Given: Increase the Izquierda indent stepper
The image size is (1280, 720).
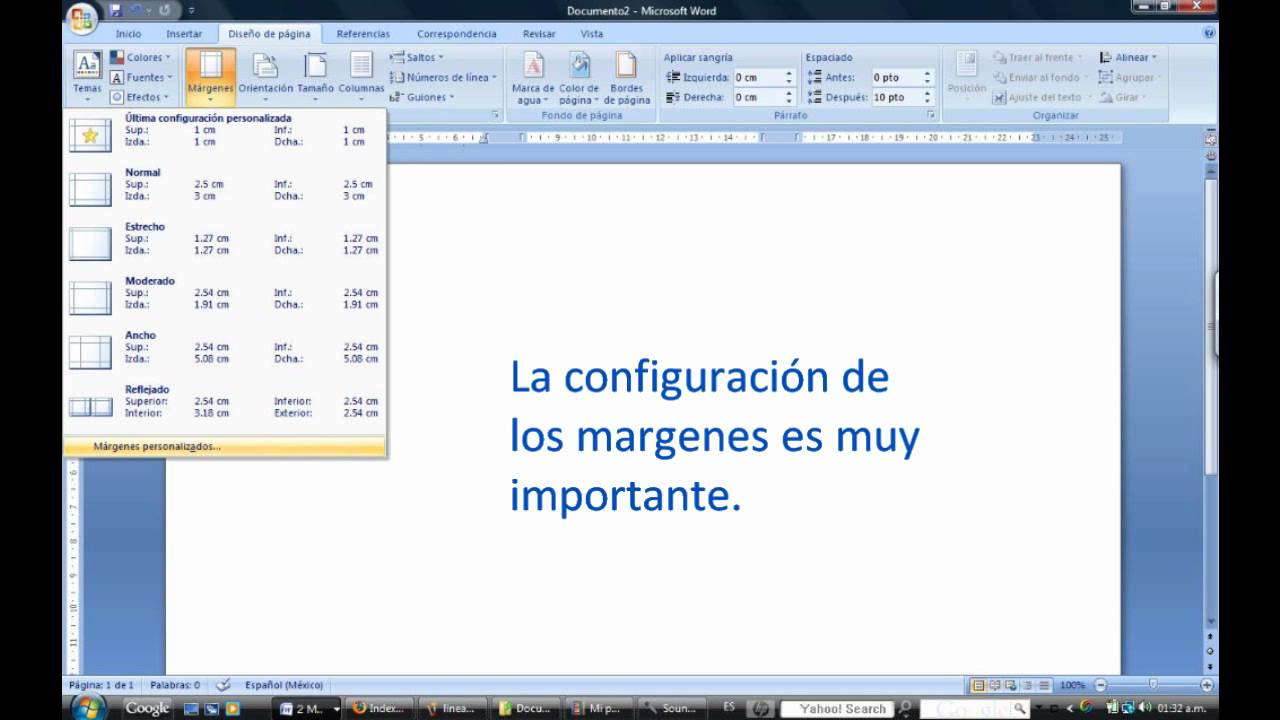Looking at the screenshot, I should [x=789, y=73].
